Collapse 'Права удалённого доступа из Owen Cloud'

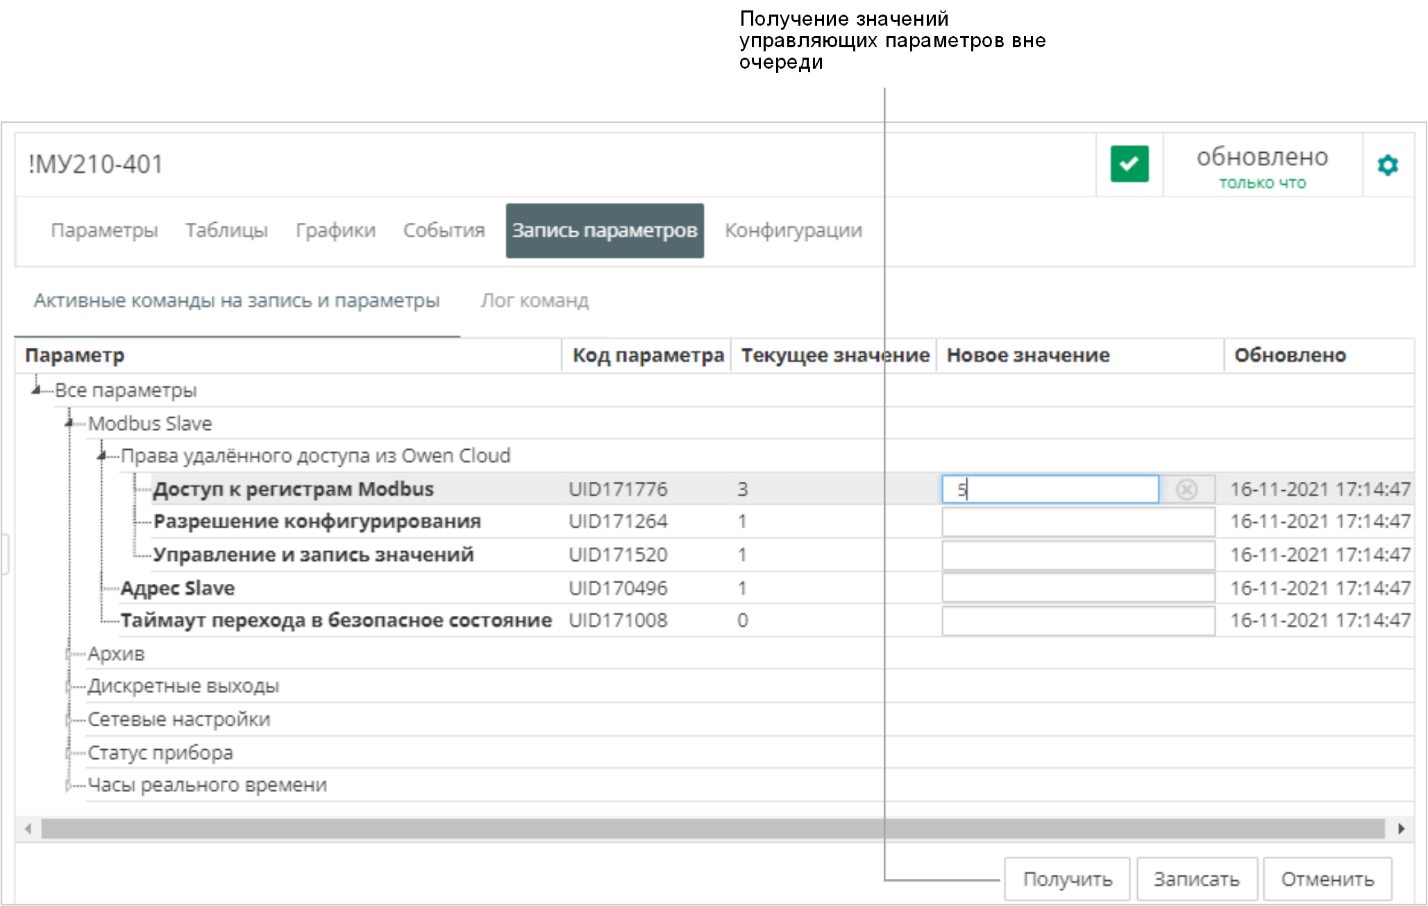[102, 456]
